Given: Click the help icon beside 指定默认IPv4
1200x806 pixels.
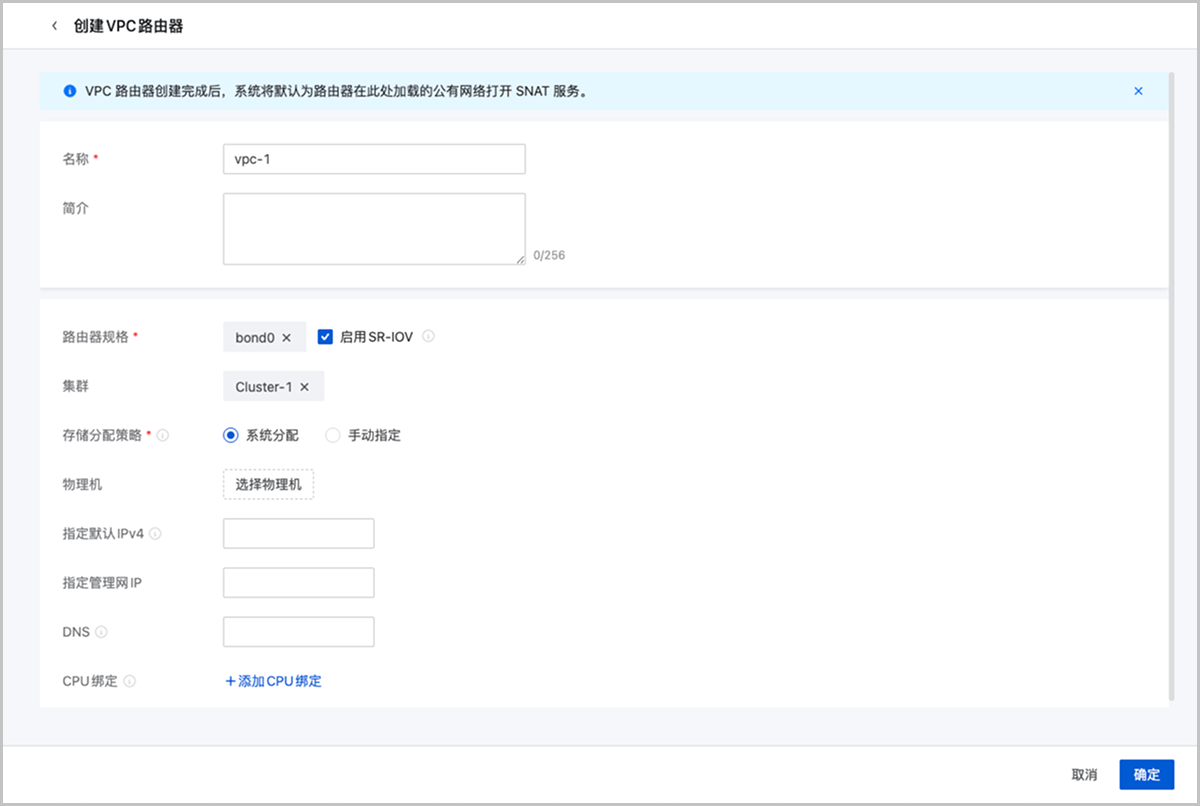Looking at the screenshot, I should coord(155,534).
